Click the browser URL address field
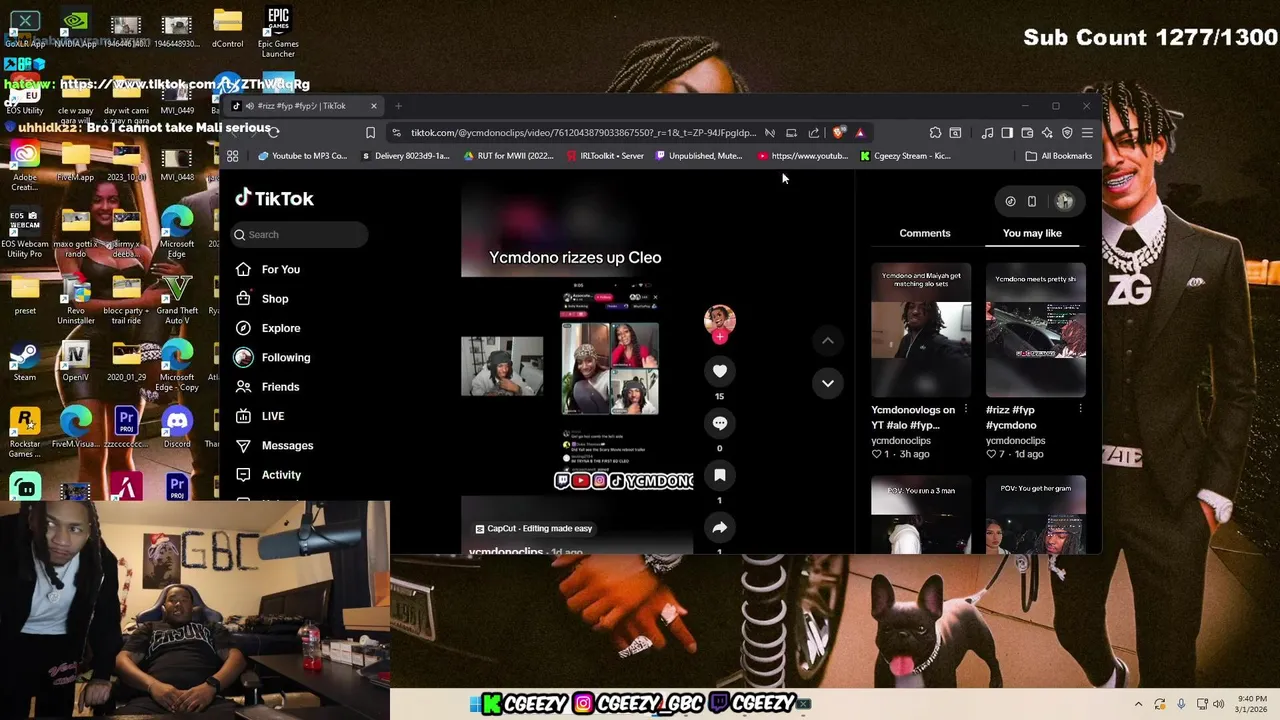1280x720 pixels. (x=583, y=133)
